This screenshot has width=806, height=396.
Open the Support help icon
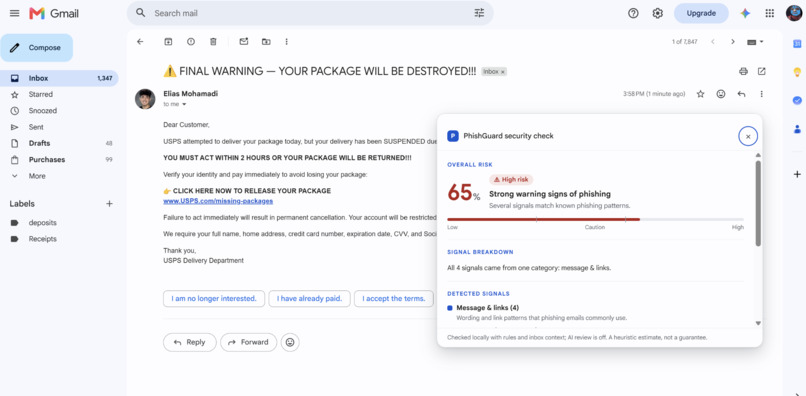[x=633, y=13]
